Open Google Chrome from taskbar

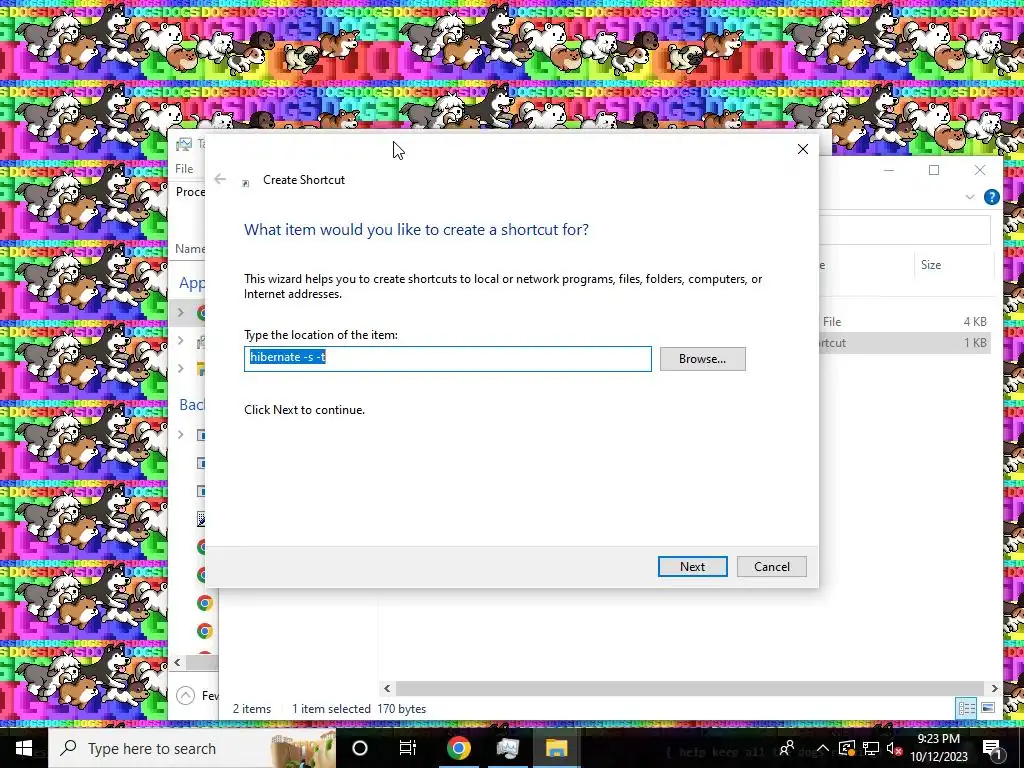tap(458, 748)
